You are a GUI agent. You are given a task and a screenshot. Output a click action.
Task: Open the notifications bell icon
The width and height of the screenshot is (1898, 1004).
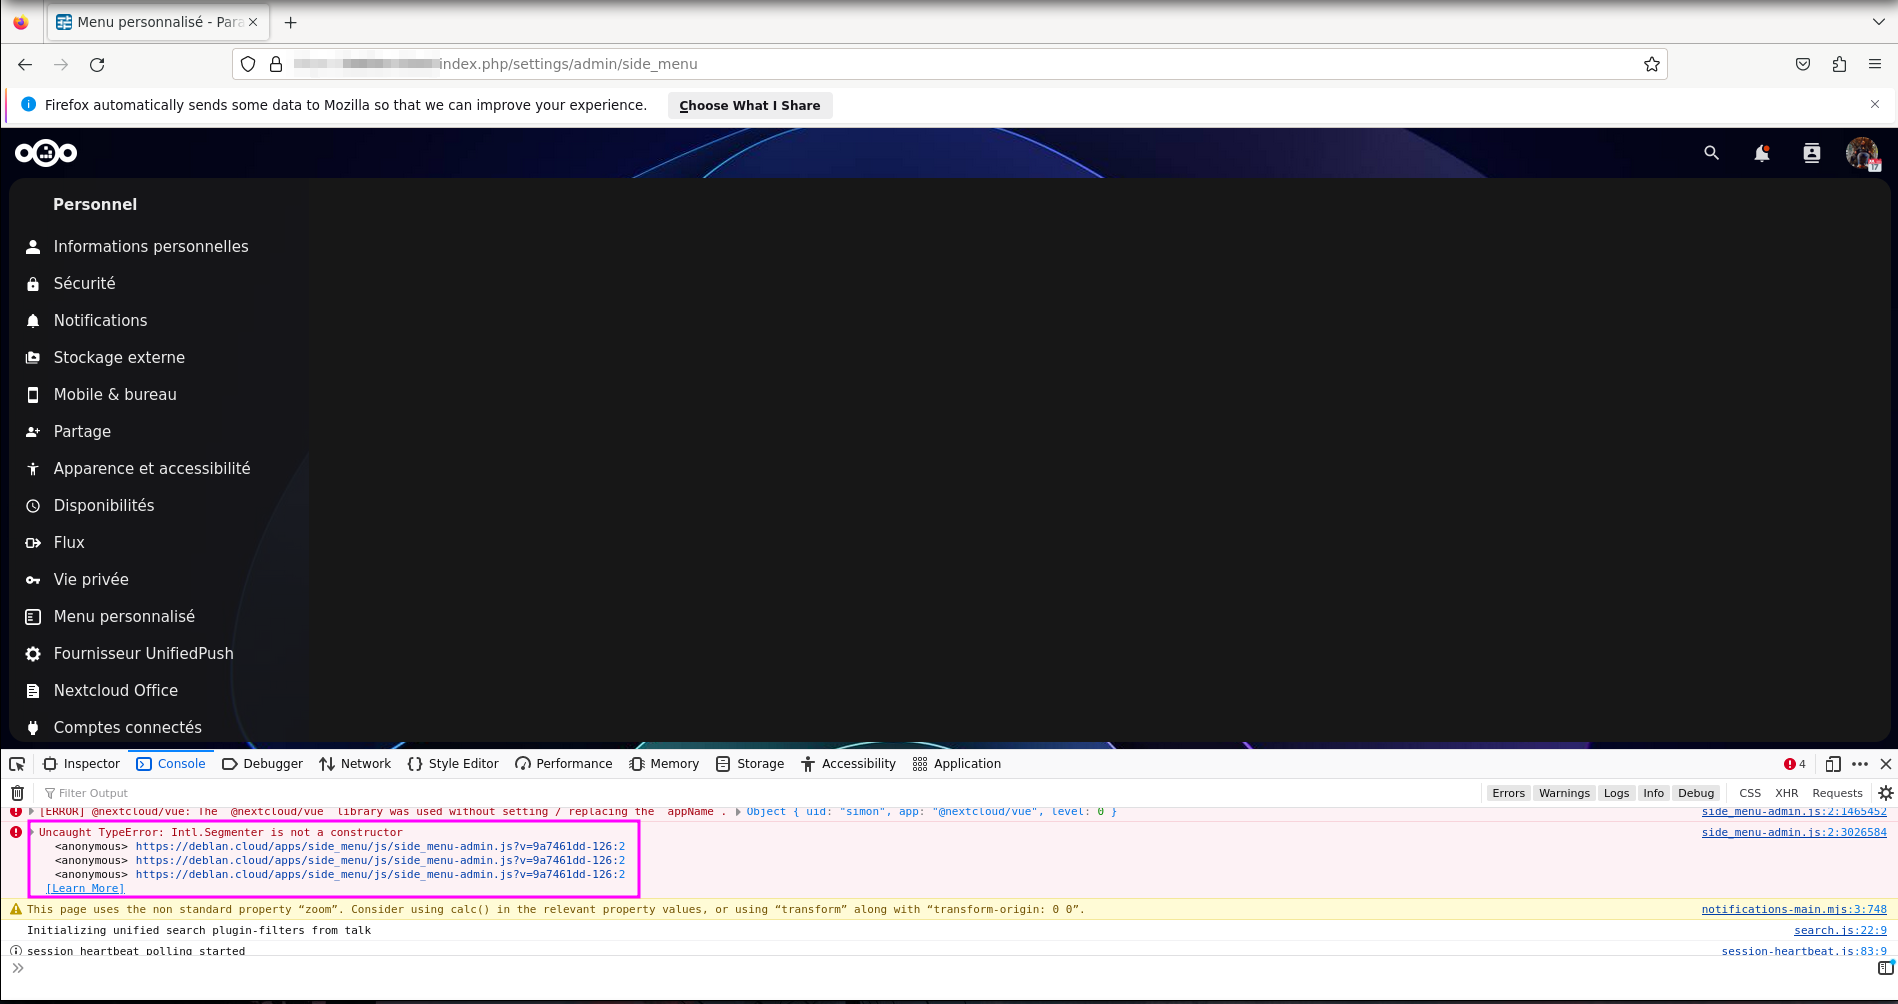1761,153
